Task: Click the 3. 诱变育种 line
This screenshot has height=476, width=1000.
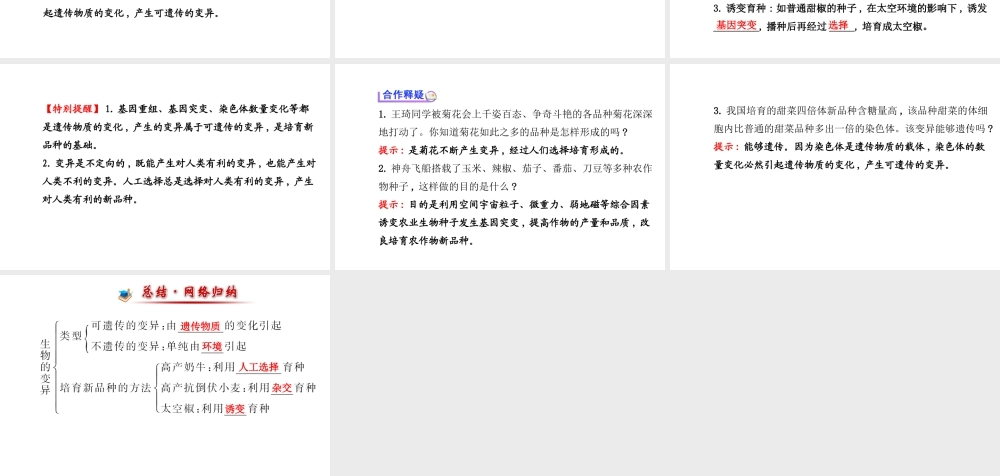Action: click(850, 9)
